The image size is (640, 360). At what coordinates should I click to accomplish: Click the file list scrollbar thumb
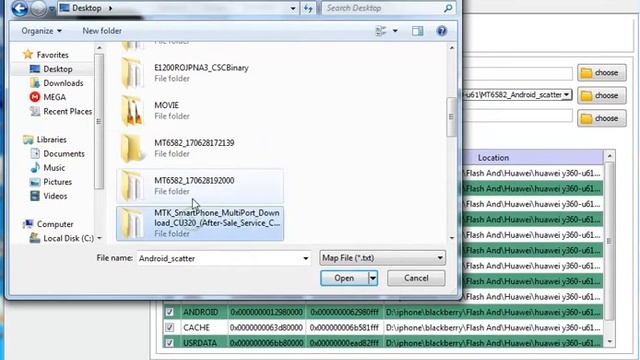pos(451,117)
